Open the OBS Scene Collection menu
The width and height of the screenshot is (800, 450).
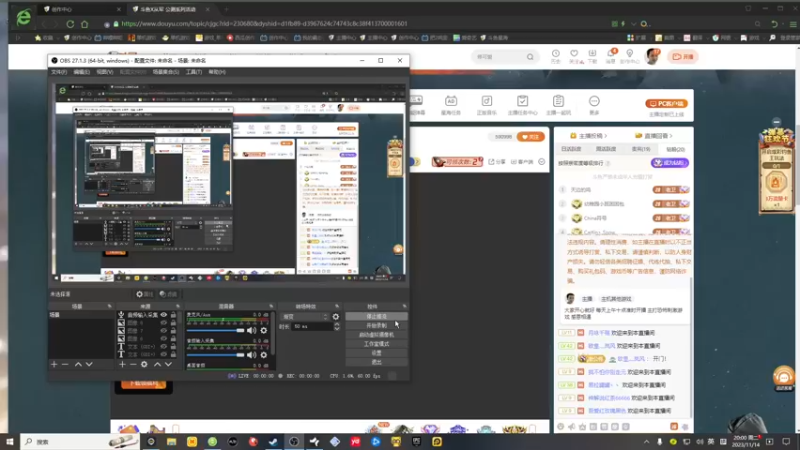165,72
